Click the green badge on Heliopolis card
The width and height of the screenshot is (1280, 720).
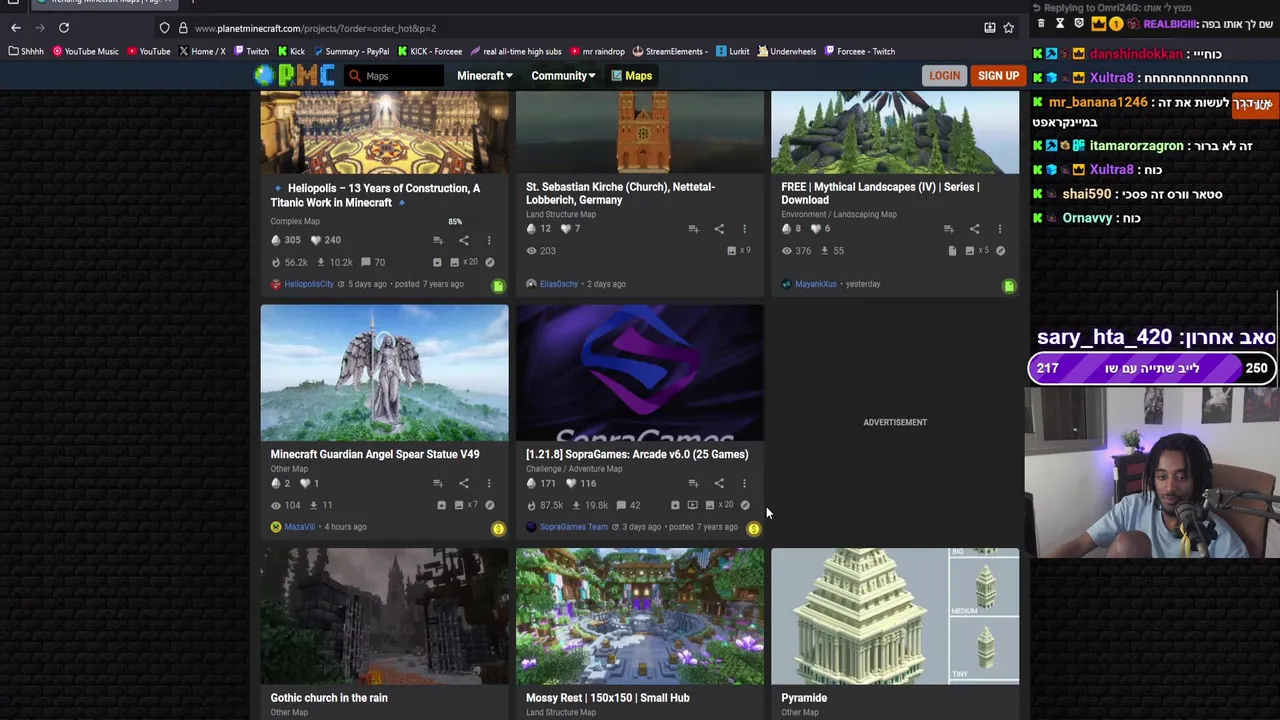tap(498, 286)
